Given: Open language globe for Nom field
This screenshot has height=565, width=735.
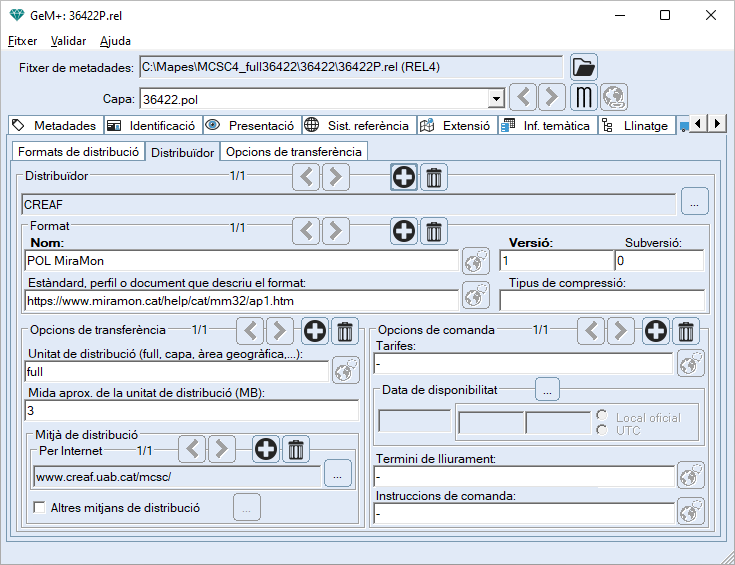Looking at the screenshot, I should pos(476,261).
